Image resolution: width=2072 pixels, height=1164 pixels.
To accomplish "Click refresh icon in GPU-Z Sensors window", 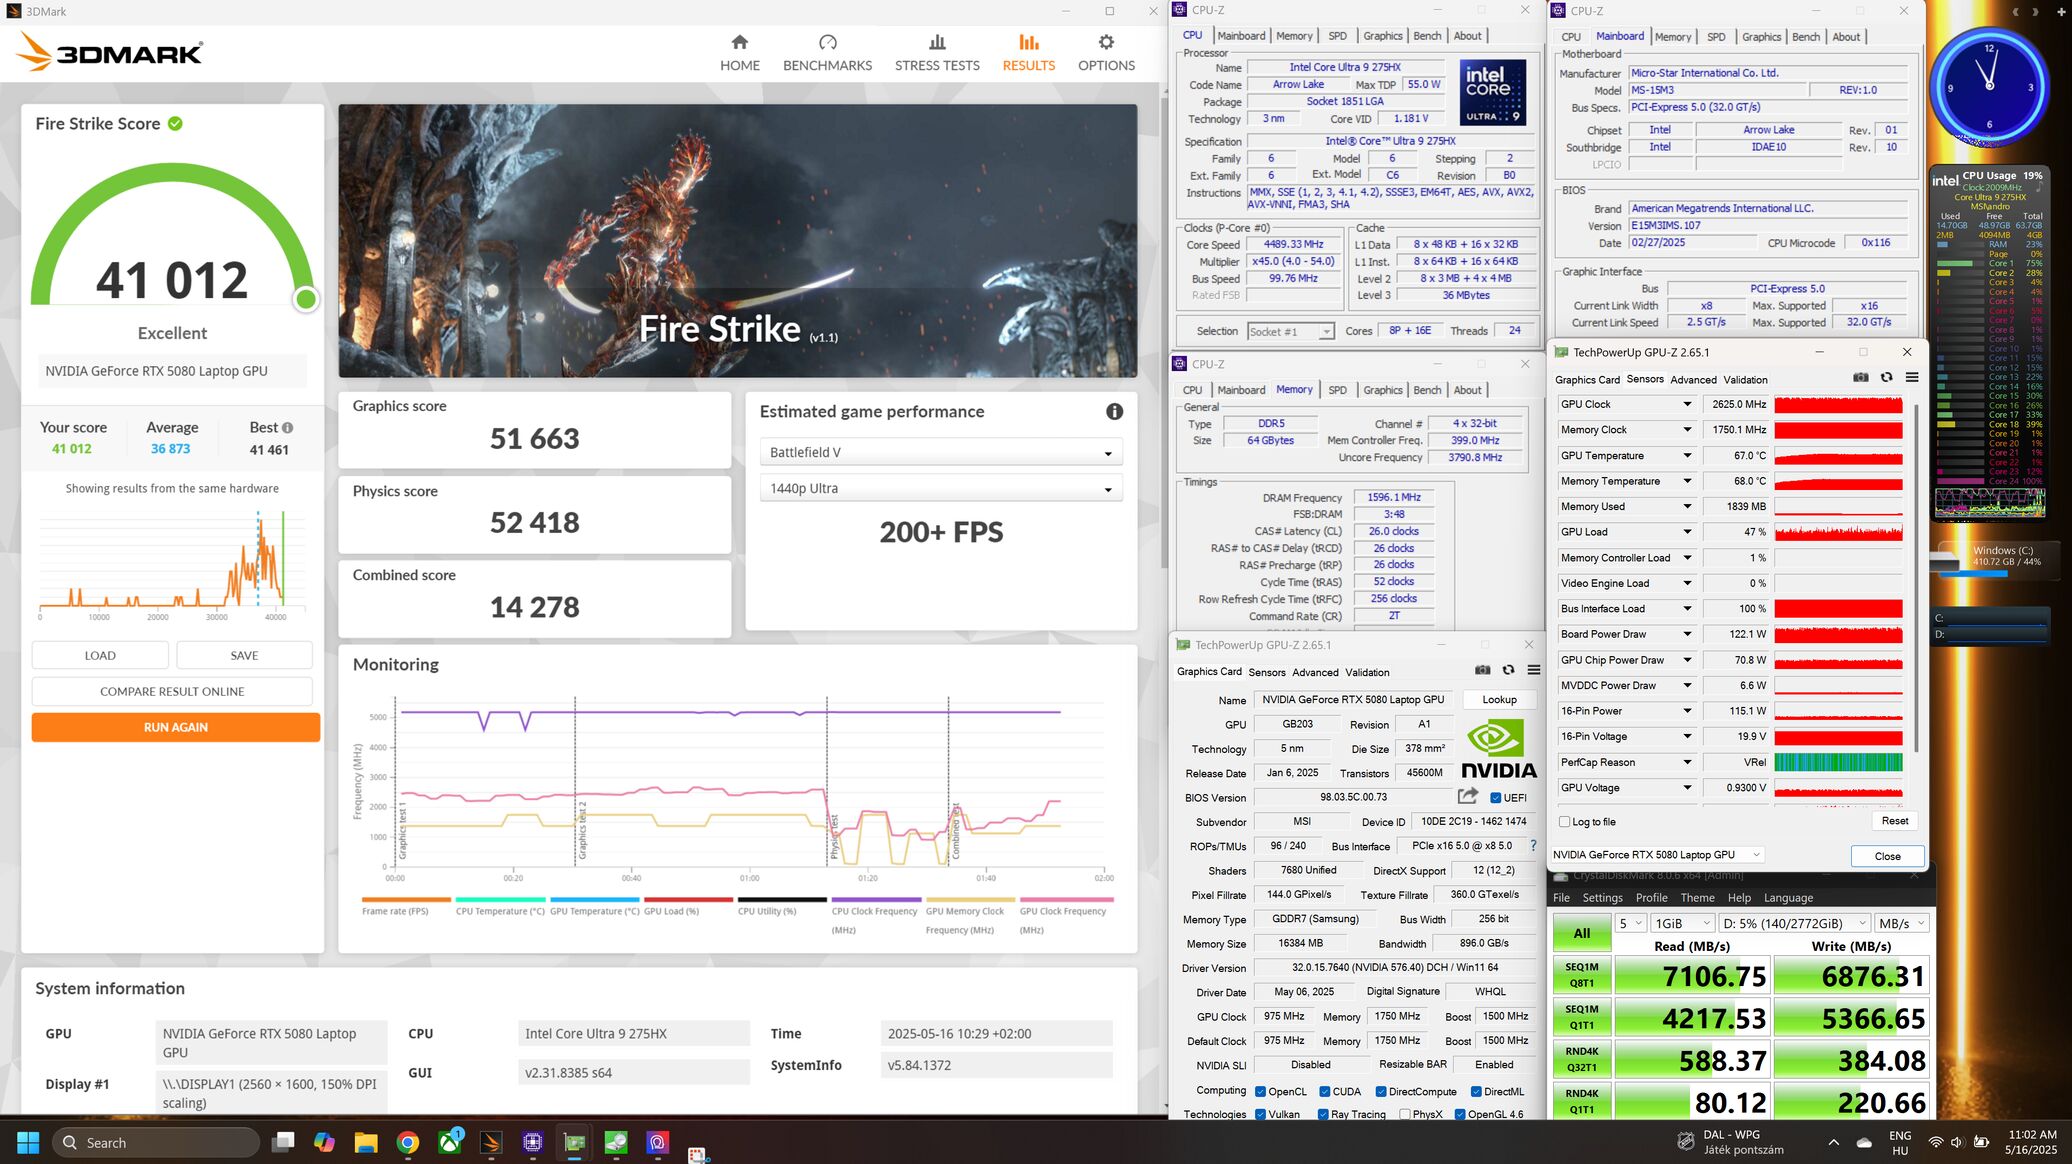I will click(1886, 377).
